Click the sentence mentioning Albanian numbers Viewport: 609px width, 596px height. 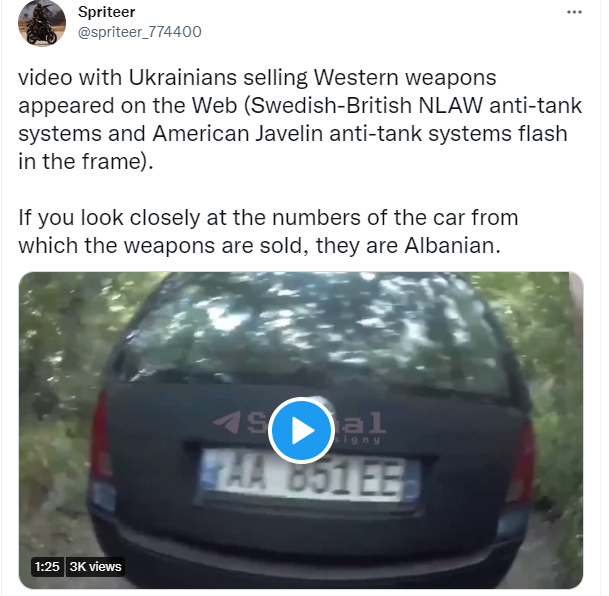point(268,231)
